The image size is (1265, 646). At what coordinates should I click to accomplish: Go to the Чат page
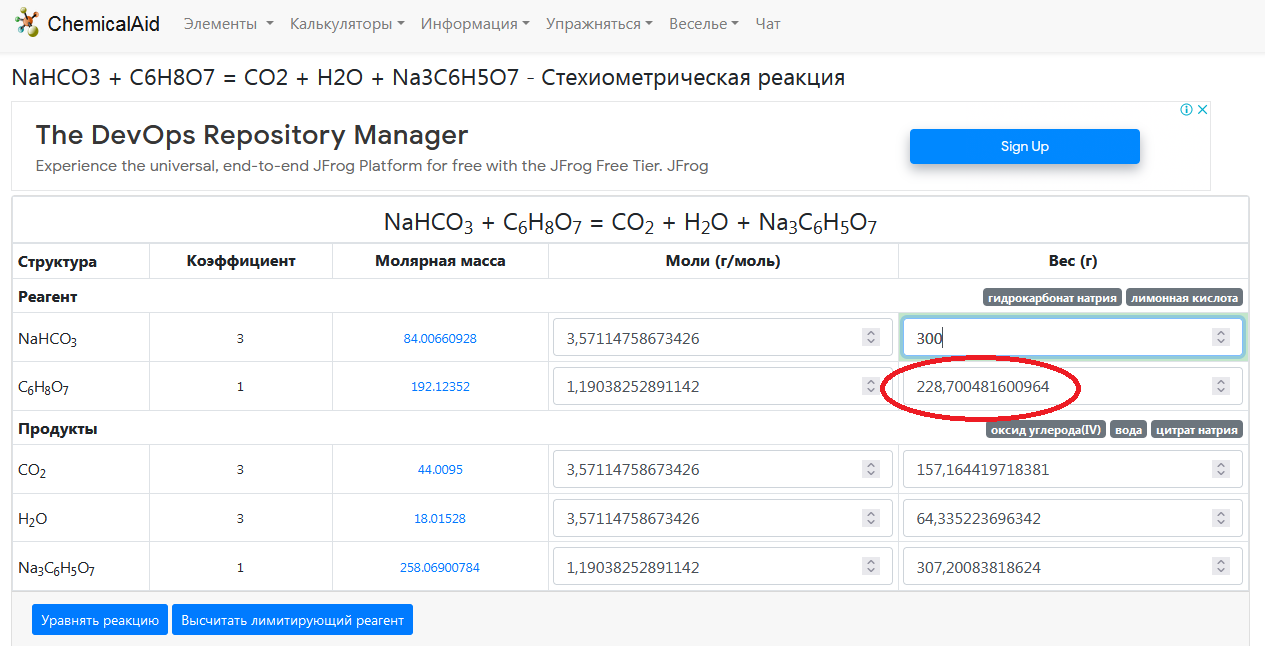pos(768,24)
